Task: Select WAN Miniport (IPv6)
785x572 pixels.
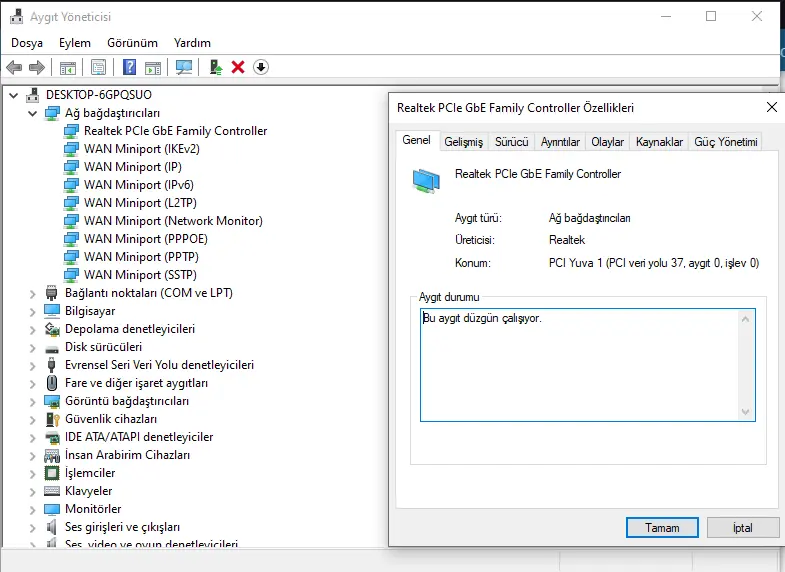Action: [x=139, y=185]
